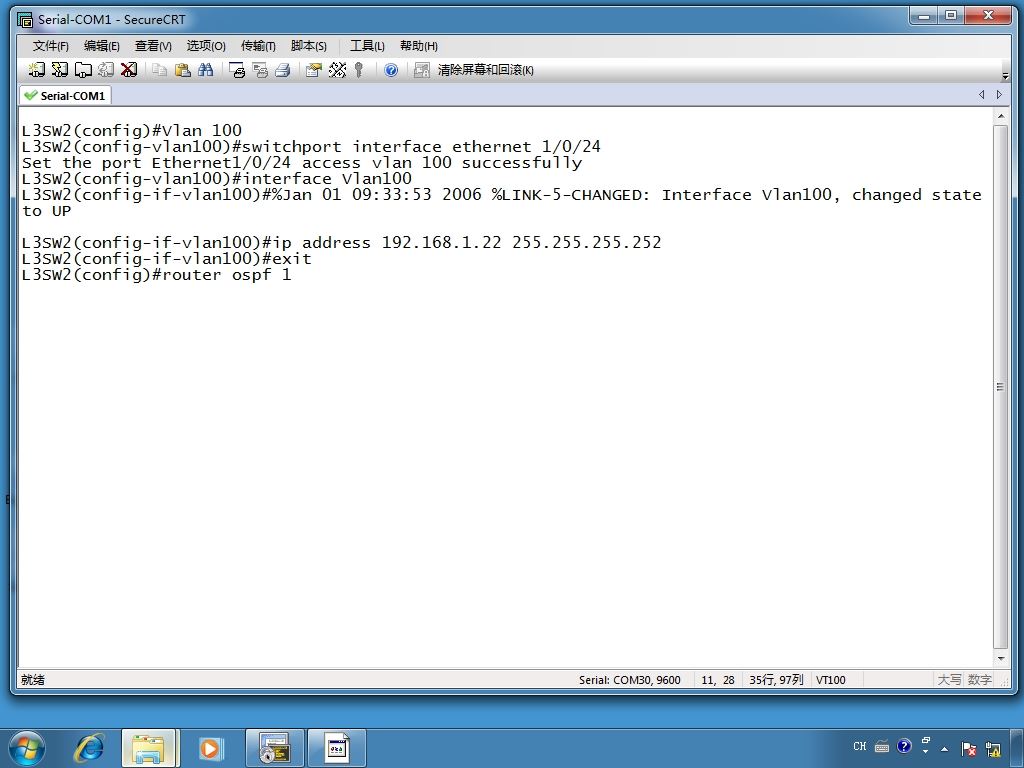The width and height of the screenshot is (1024, 768).
Task: Open the 帮助(H) menu
Action: pyautogui.click(x=419, y=46)
